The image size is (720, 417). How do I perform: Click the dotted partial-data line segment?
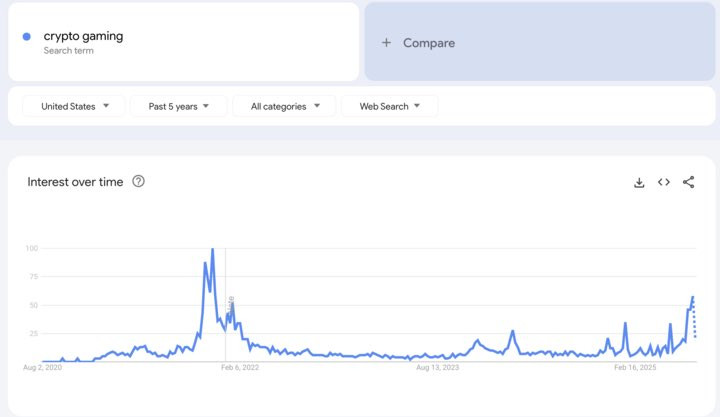click(695, 322)
